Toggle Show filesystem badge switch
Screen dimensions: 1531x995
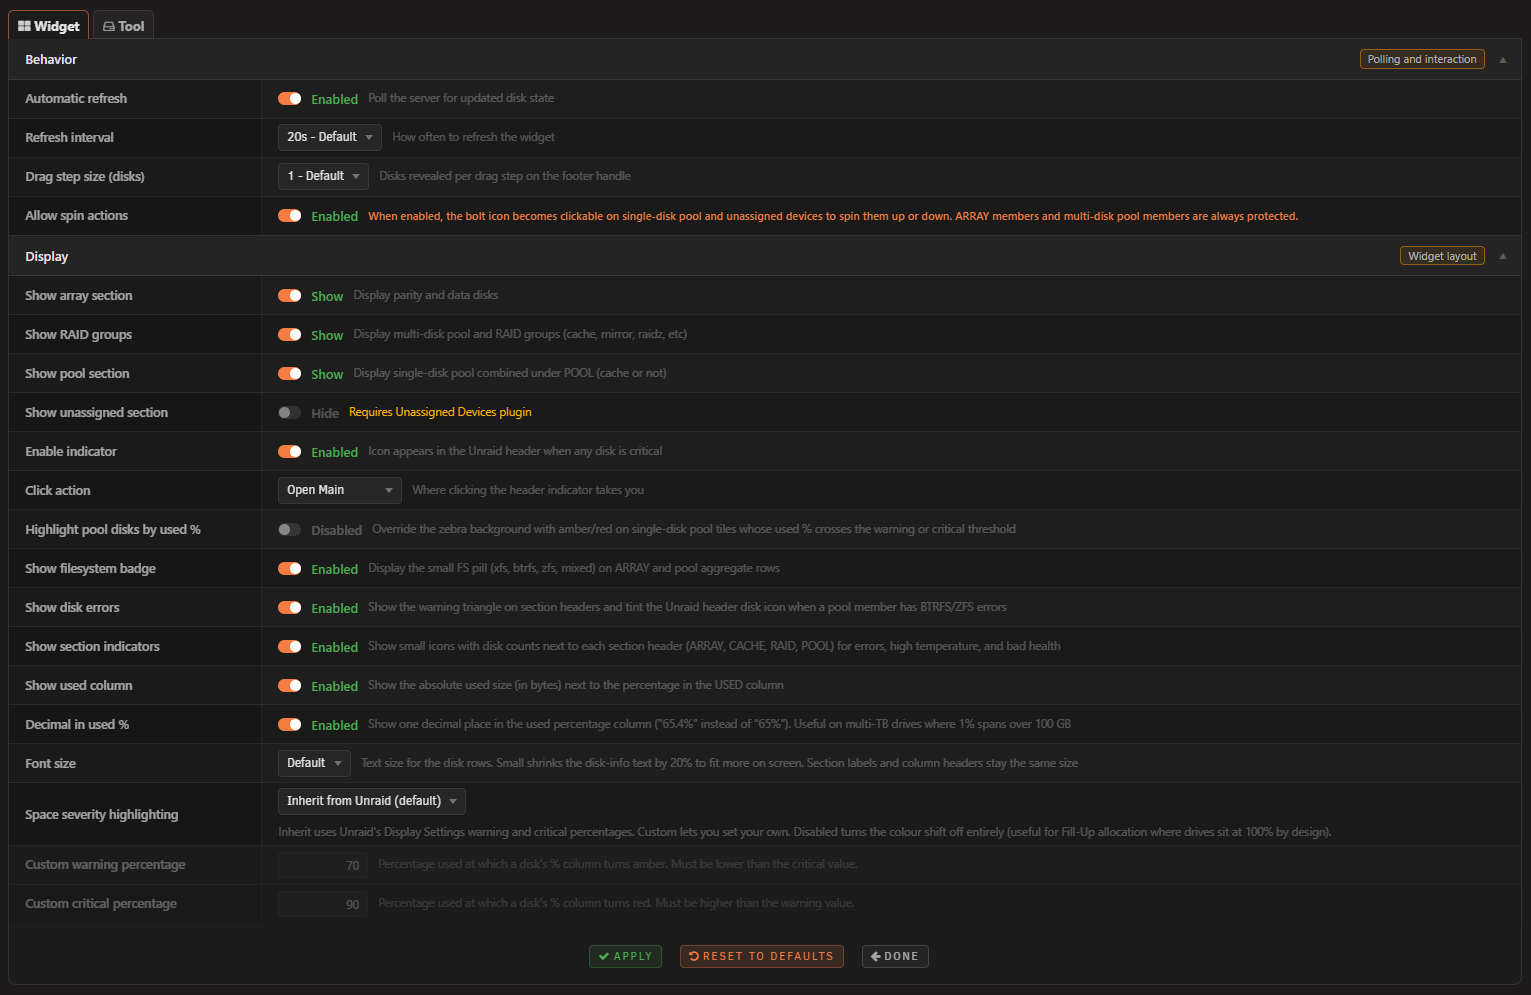tap(290, 569)
